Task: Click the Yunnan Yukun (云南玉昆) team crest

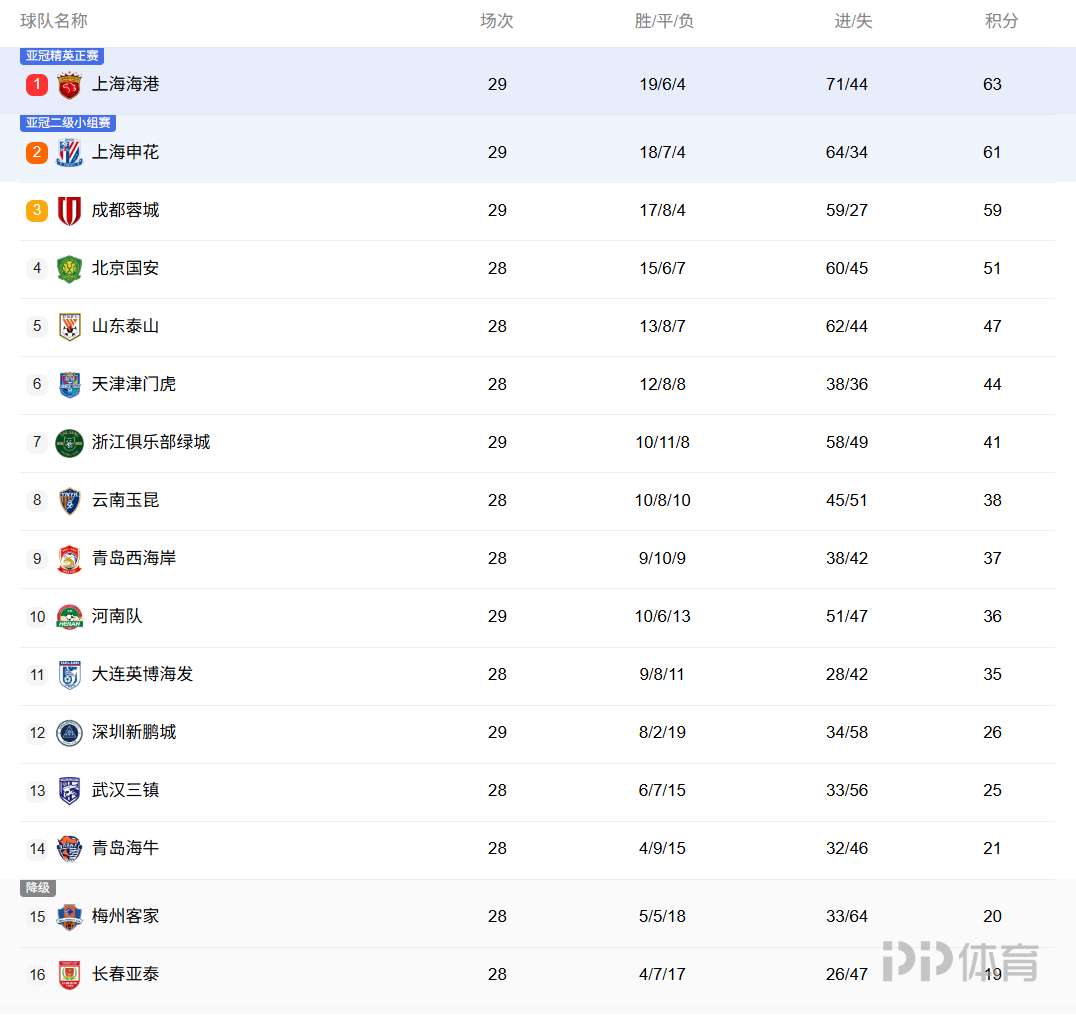Action: click(69, 501)
